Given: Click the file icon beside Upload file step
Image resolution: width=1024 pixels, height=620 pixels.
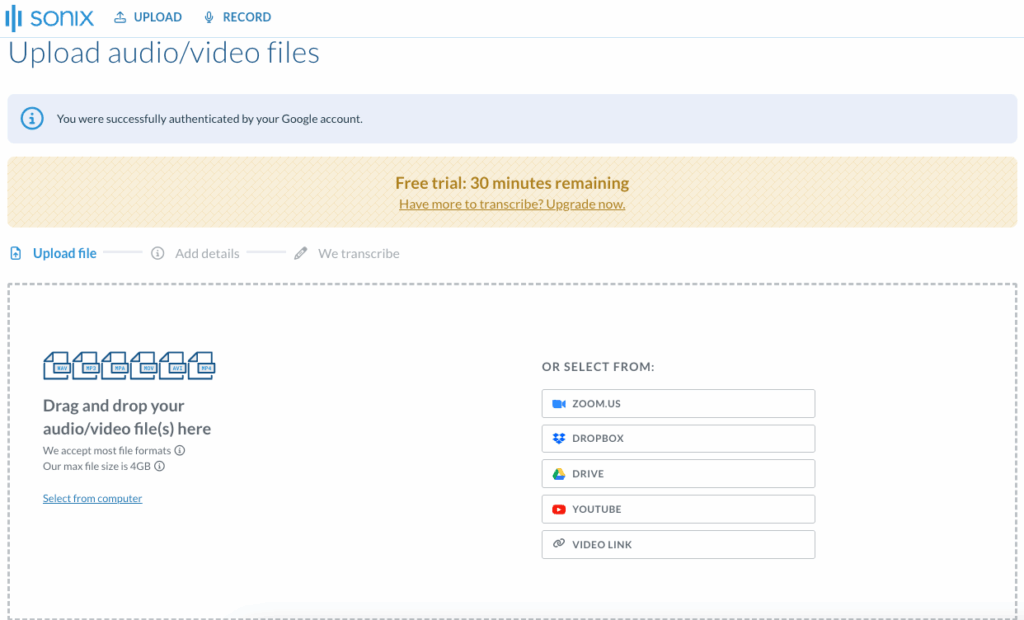Looking at the screenshot, I should (x=14, y=253).
